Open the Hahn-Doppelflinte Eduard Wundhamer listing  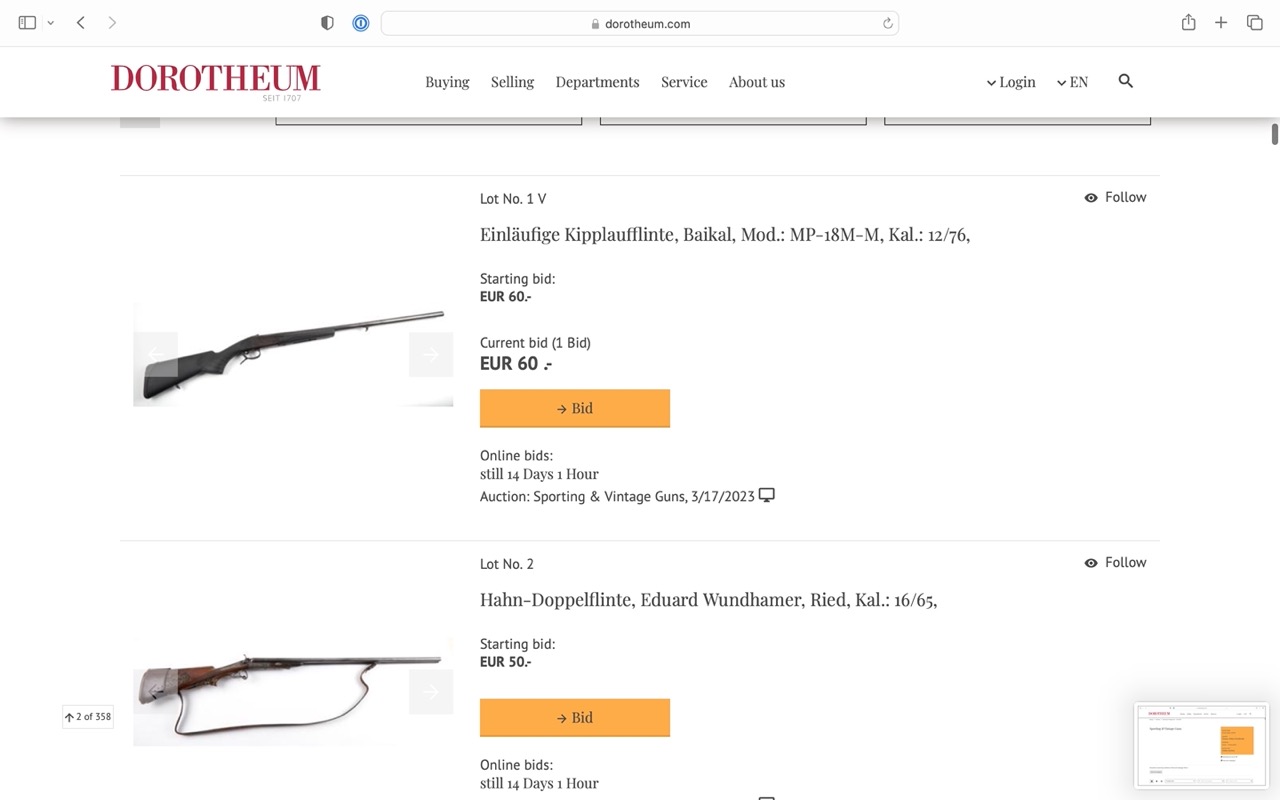tap(708, 600)
